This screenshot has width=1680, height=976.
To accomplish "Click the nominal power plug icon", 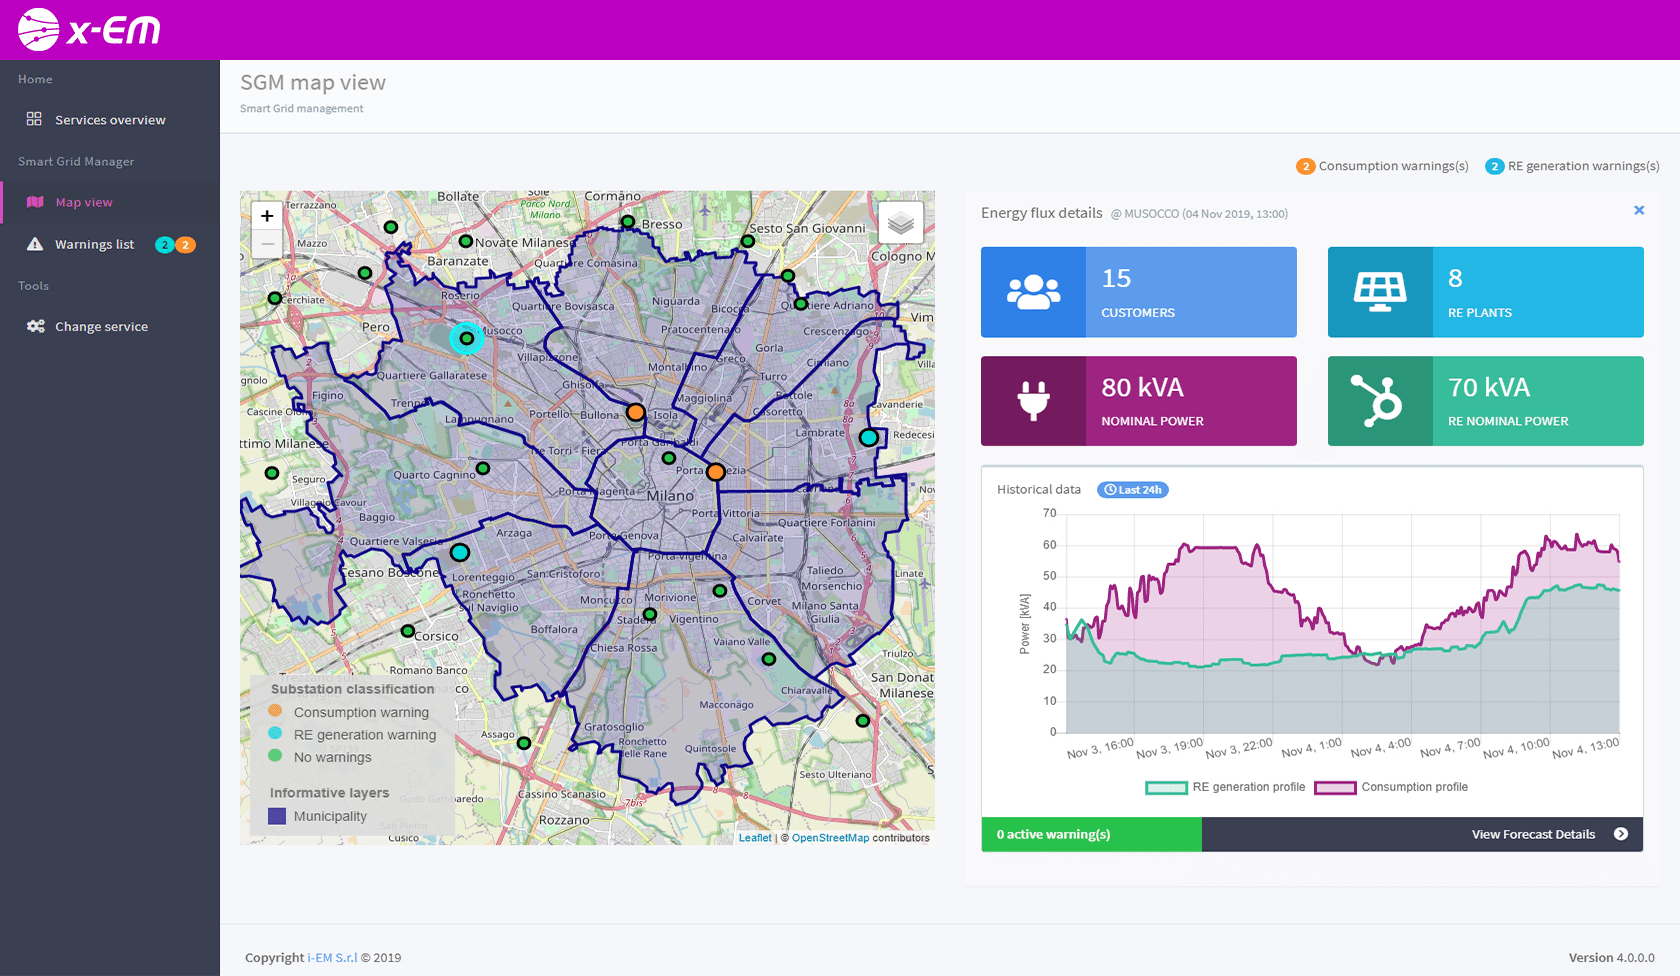I will coord(1033,401).
